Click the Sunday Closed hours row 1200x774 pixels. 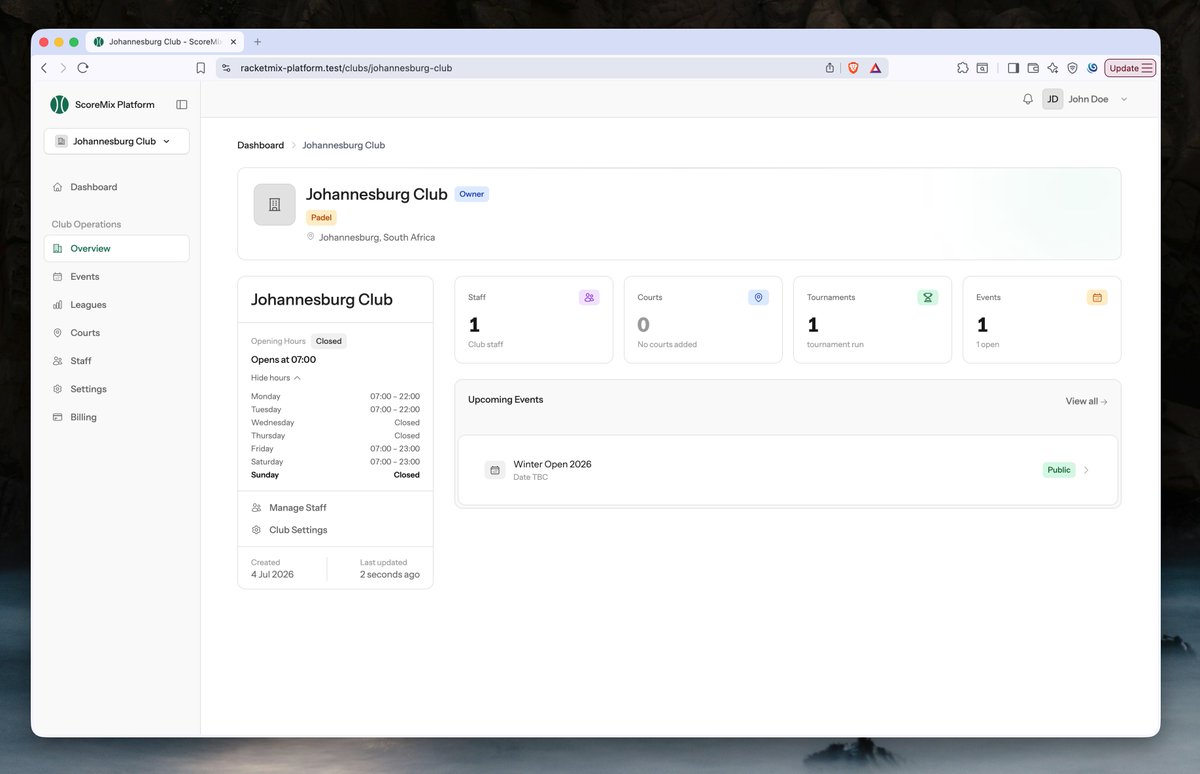click(335, 475)
